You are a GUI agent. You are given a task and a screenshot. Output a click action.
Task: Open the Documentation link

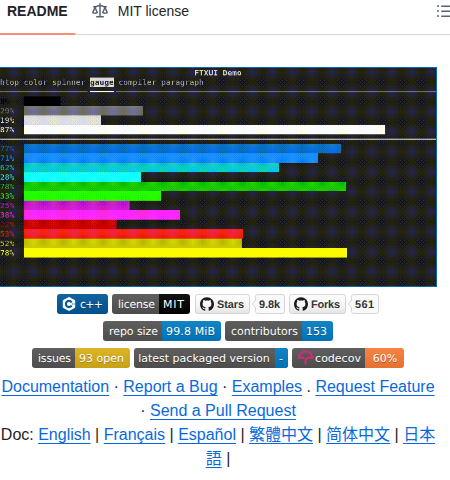pyautogui.click(x=55, y=387)
